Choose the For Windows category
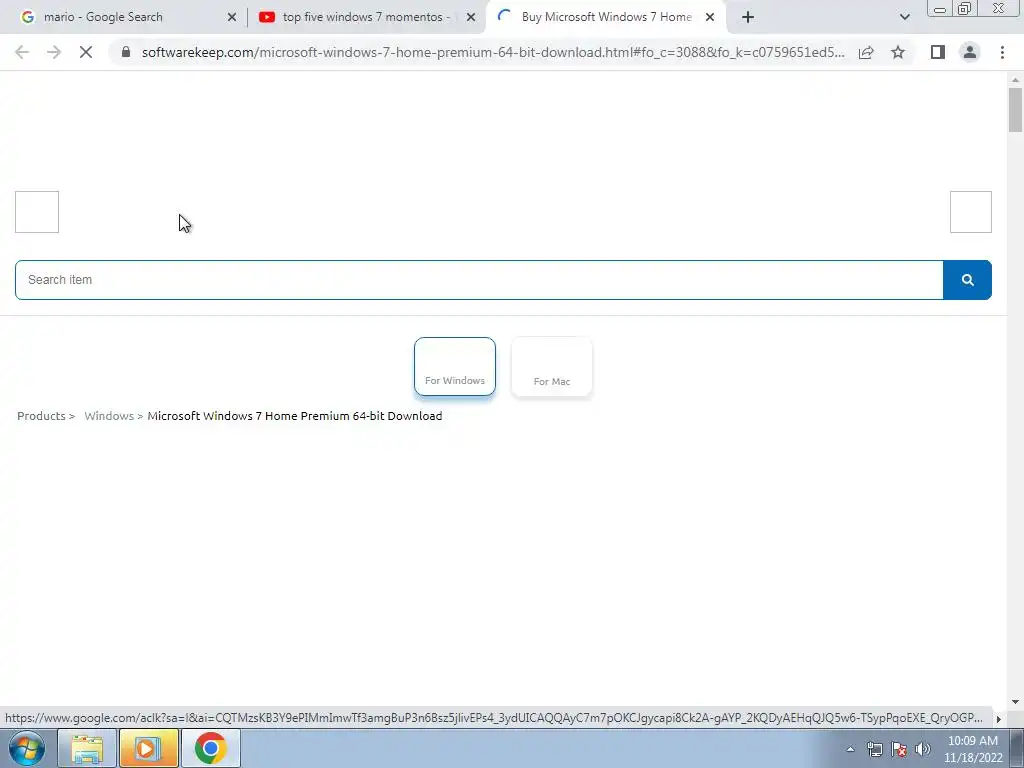The image size is (1024, 768). [455, 366]
